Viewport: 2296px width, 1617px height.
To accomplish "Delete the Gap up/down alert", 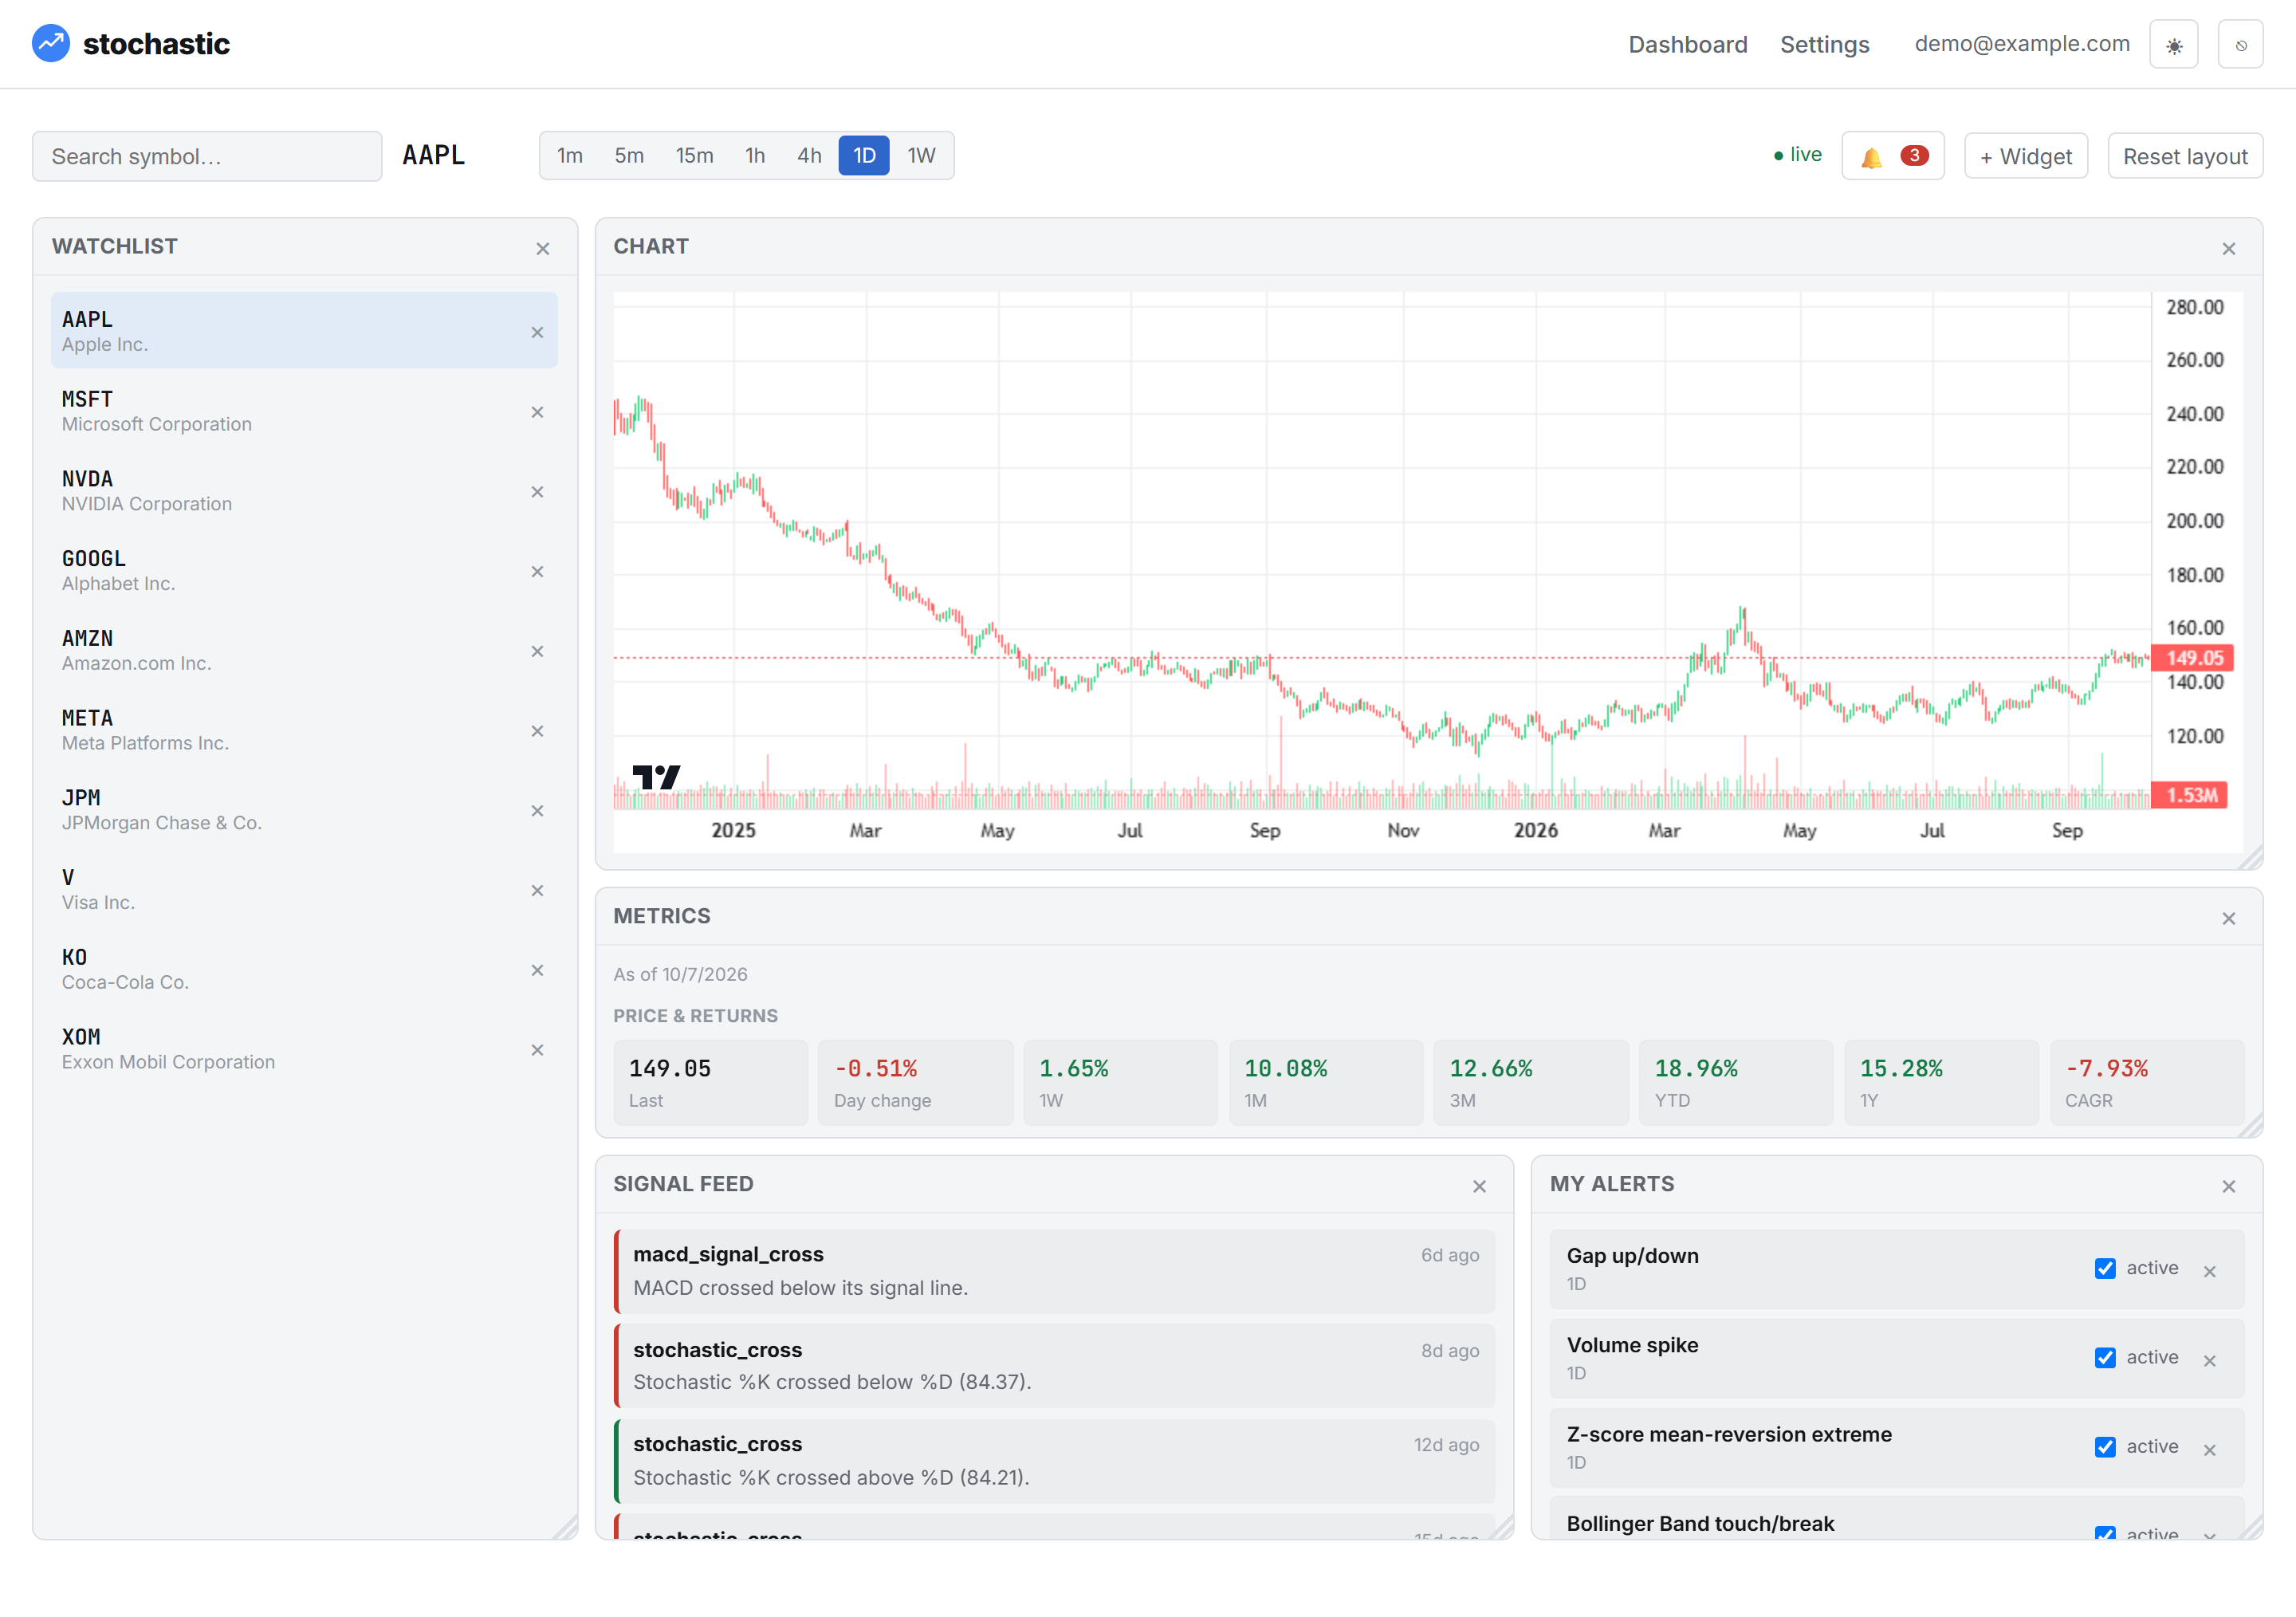I will point(2210,1271).
